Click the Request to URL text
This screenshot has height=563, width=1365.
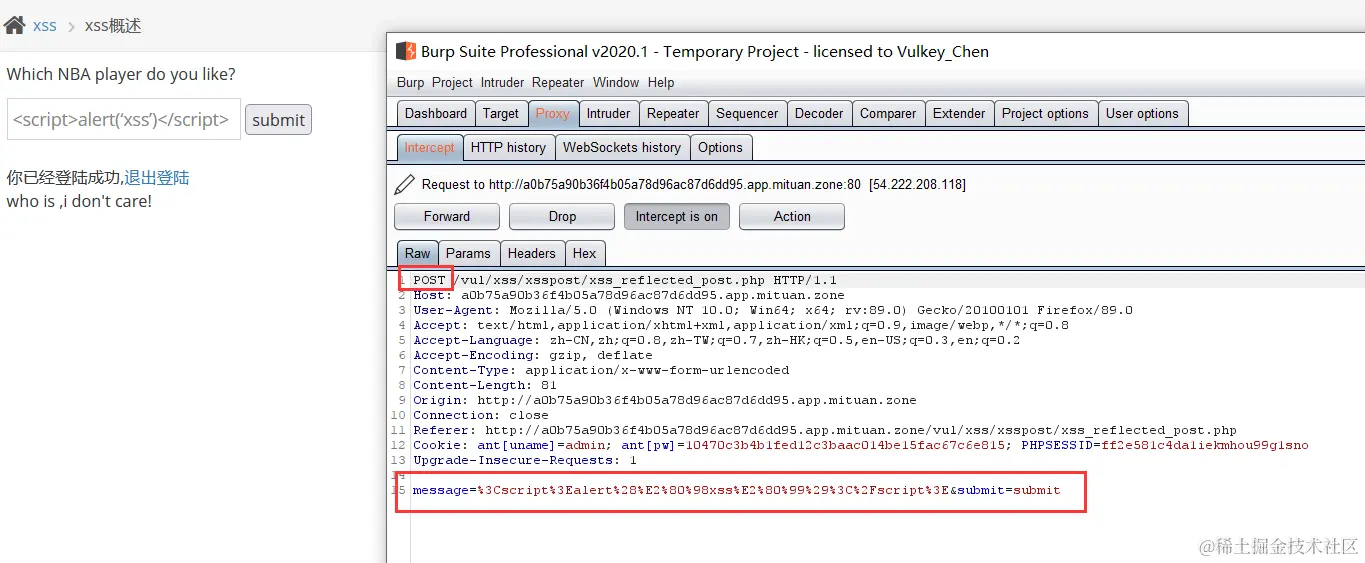(693, 185)
